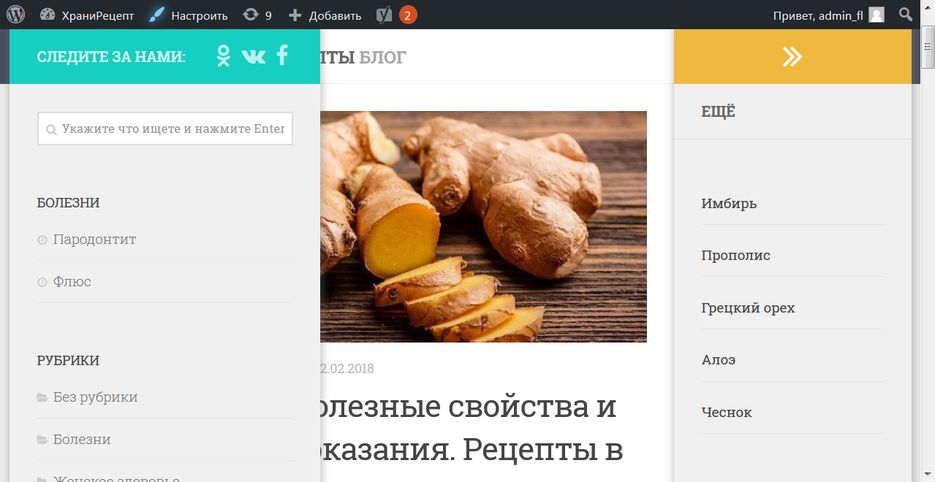935x482 pixels.
Task: Focus the search field in left sidebar
Action: [x=165, y=129]
